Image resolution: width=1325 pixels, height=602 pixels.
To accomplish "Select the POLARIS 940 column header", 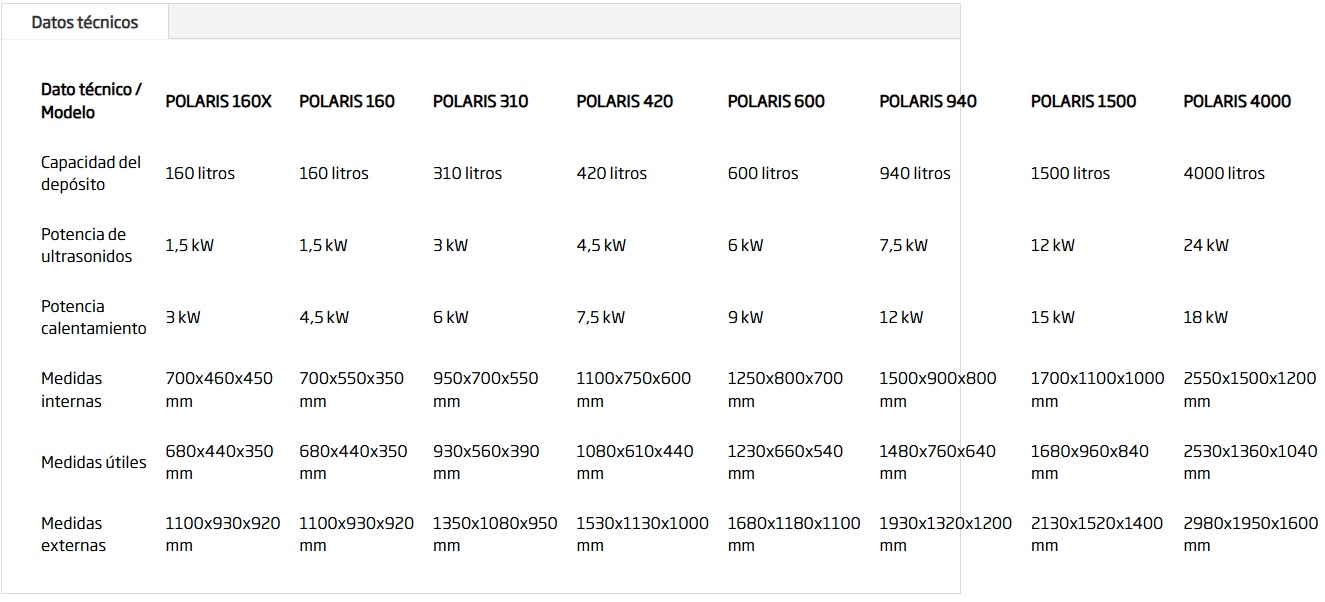I will 928,101.
